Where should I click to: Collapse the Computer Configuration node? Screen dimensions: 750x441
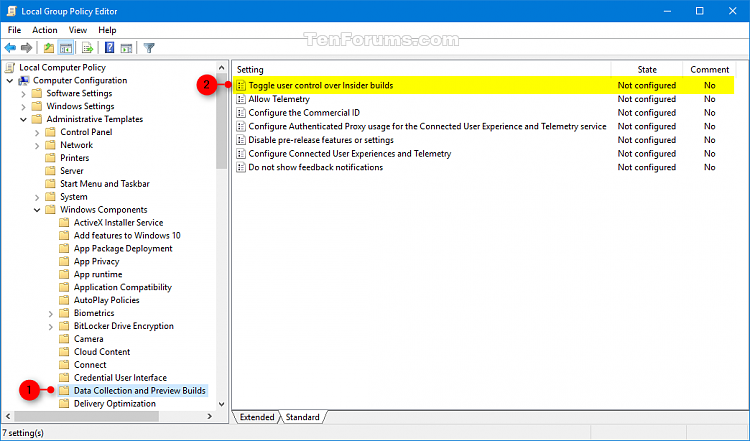10,80
